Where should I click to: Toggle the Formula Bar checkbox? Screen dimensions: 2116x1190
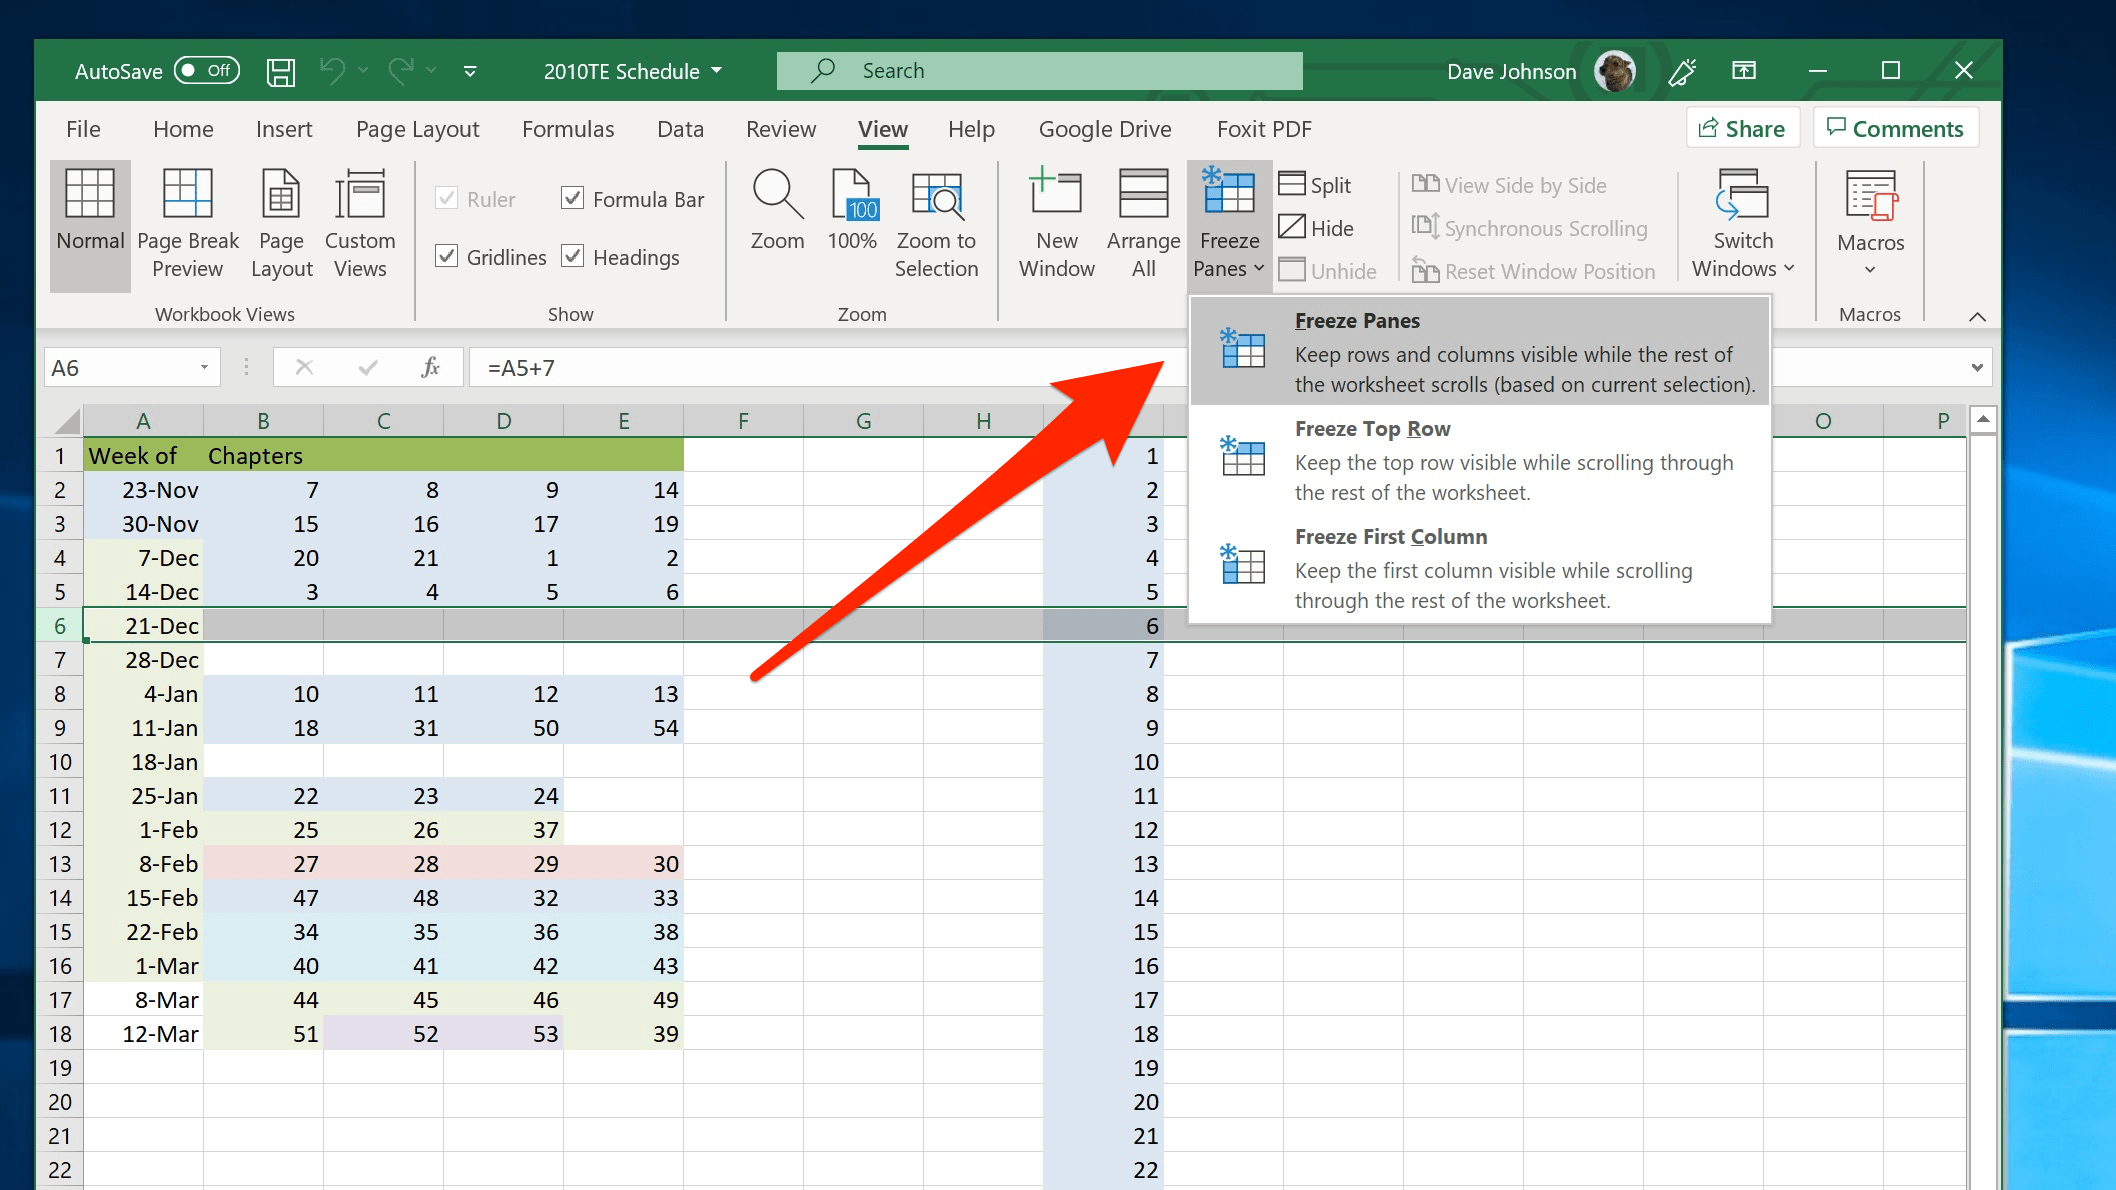pos(573,199)
